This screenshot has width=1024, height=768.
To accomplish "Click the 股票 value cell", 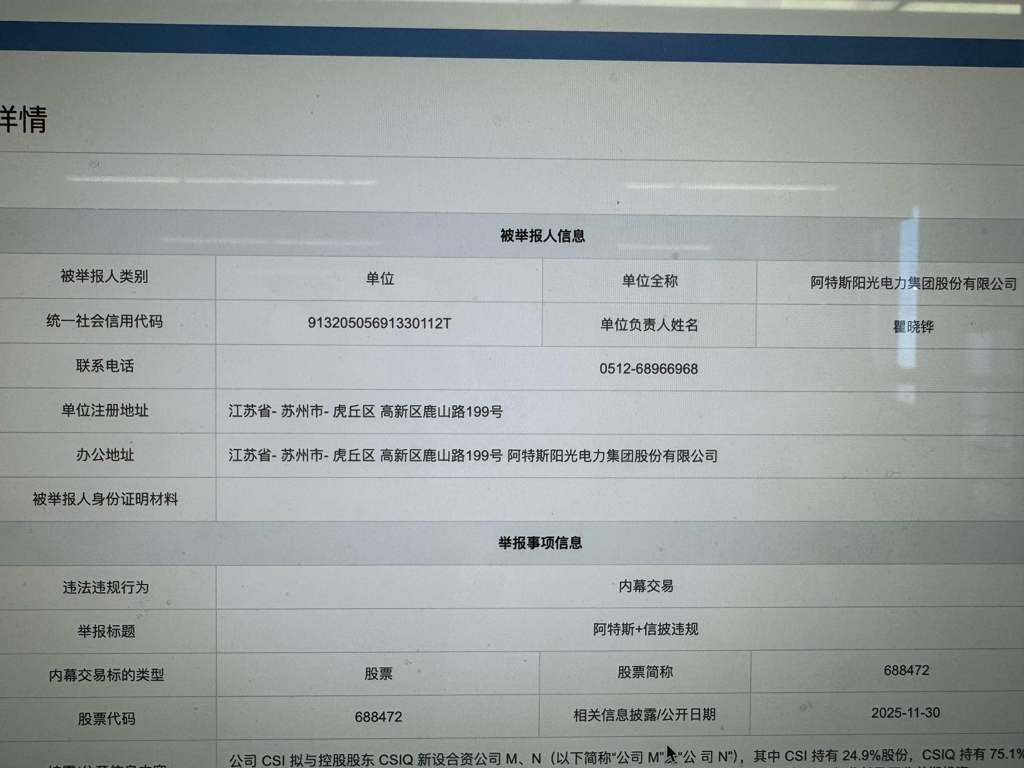I will coord(378,673).
